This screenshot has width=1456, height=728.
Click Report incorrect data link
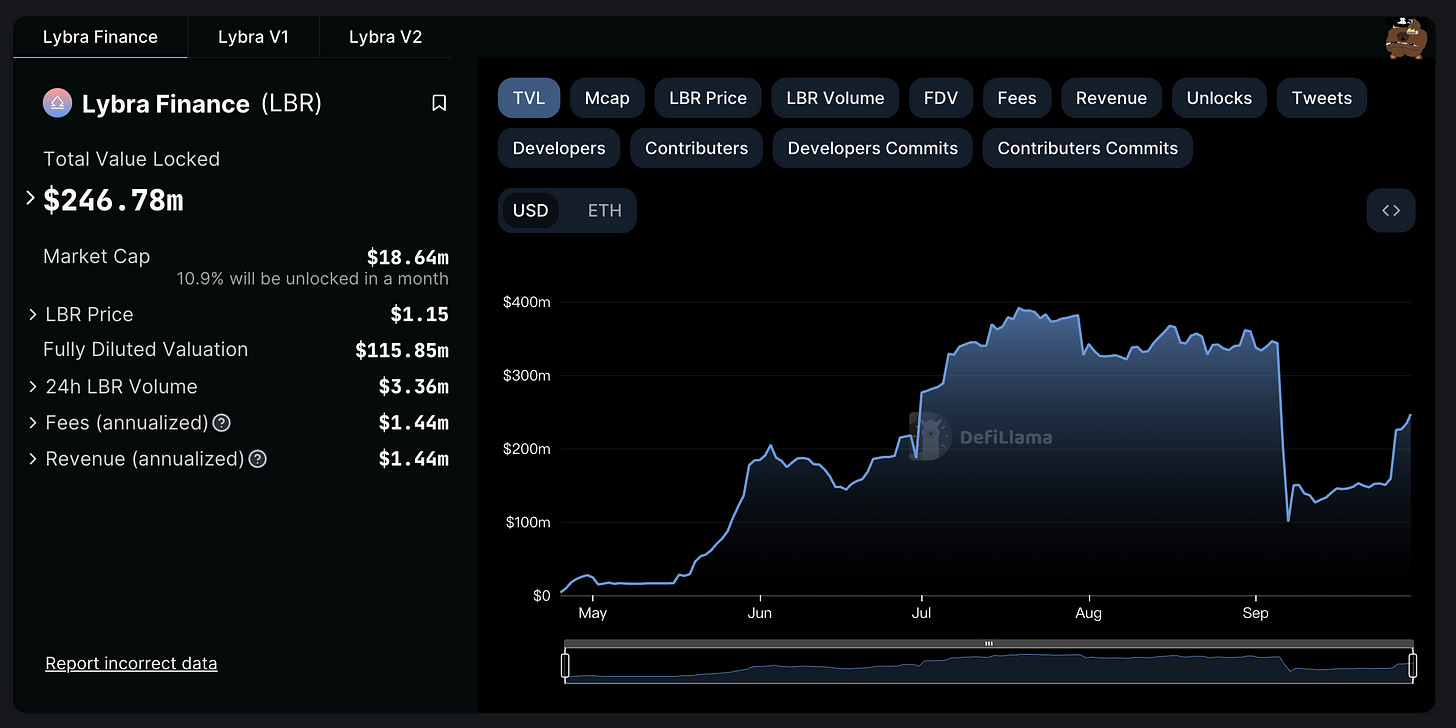pyautogui.click(x=131, y=663)
